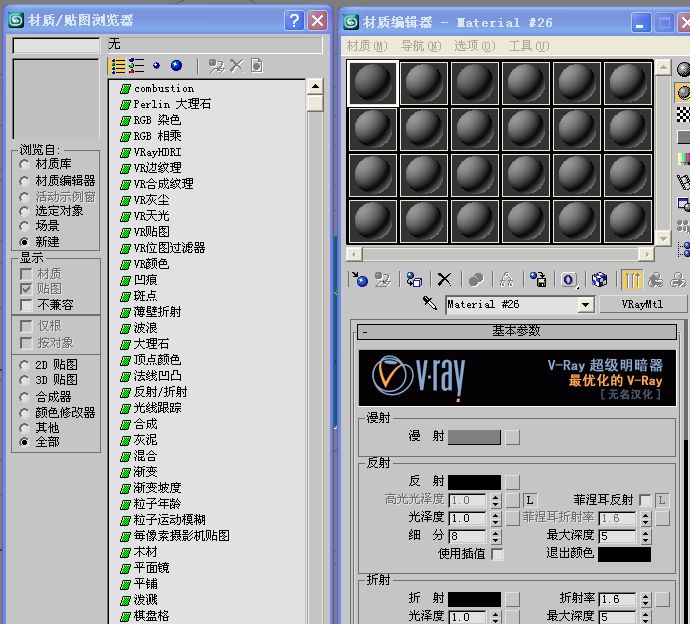The height and width of the screenshot is (624, 690).
Task: Click the Material Effects Channel 0 icon
Action: point(569,279)
